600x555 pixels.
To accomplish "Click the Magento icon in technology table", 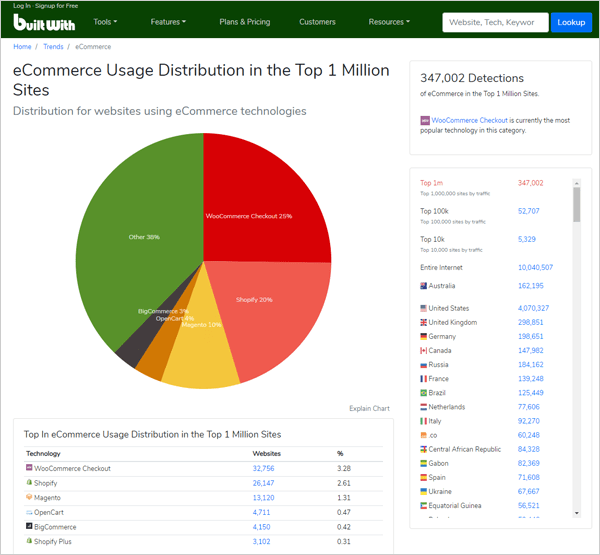I will pyautogui.click(x=29, y=497).
